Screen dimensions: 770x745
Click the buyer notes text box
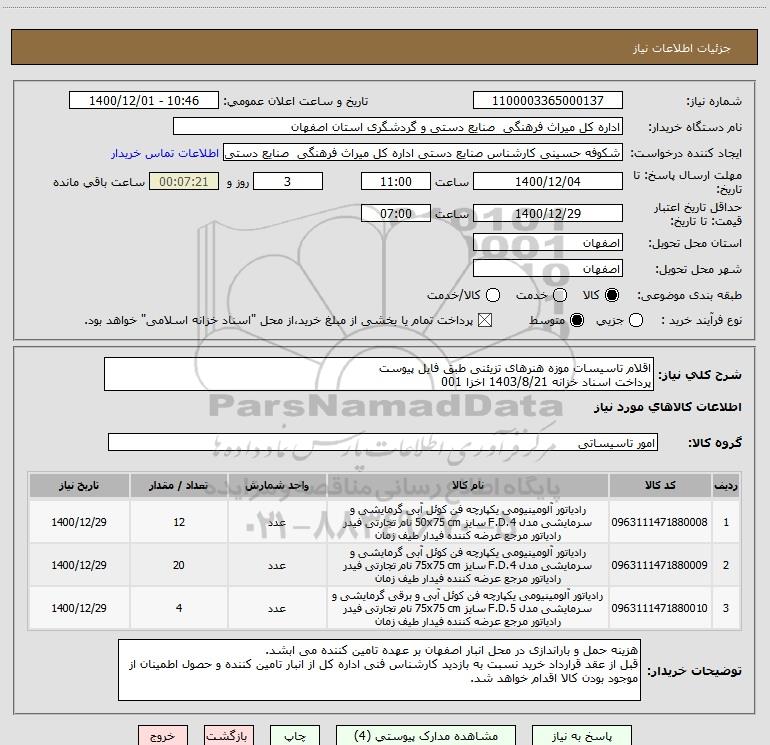coord(379,670)
